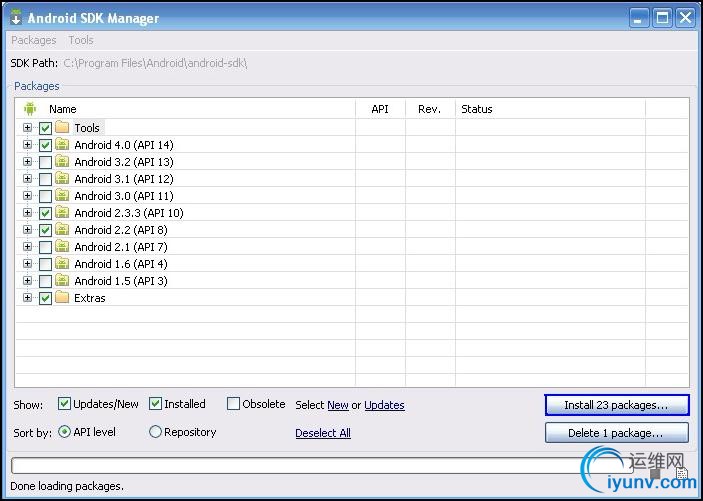Viewport: 703px width, 501px height.
Task: Select the API level sort option
Action: (65, 432)
